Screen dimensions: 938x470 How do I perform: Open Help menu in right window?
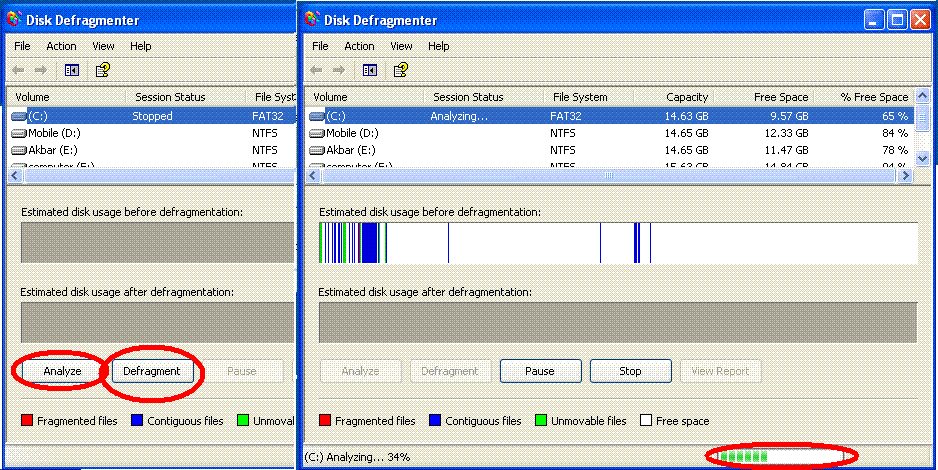pyautogui.click(x=438, y=46)
